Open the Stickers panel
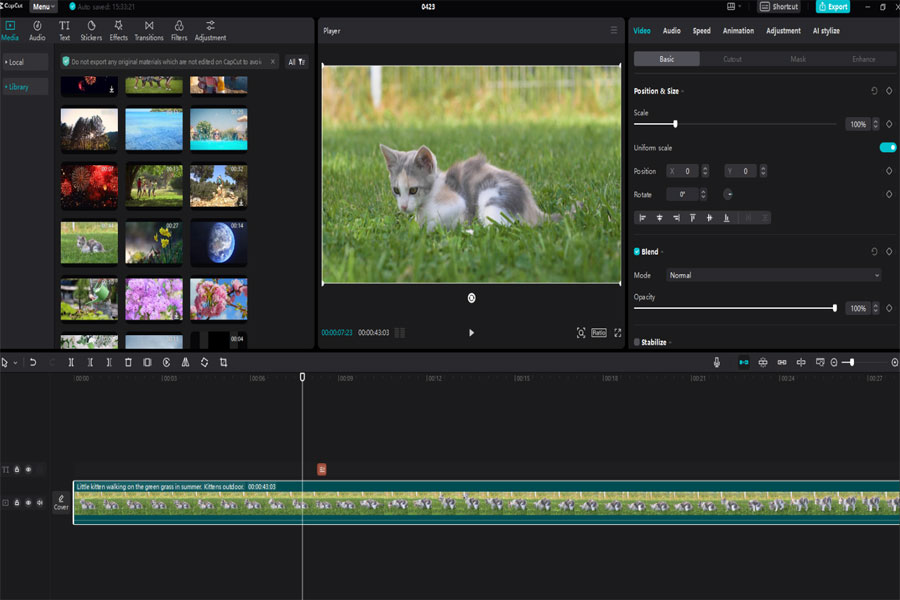Screen dimensions: 900x600 tap(91, 31)
